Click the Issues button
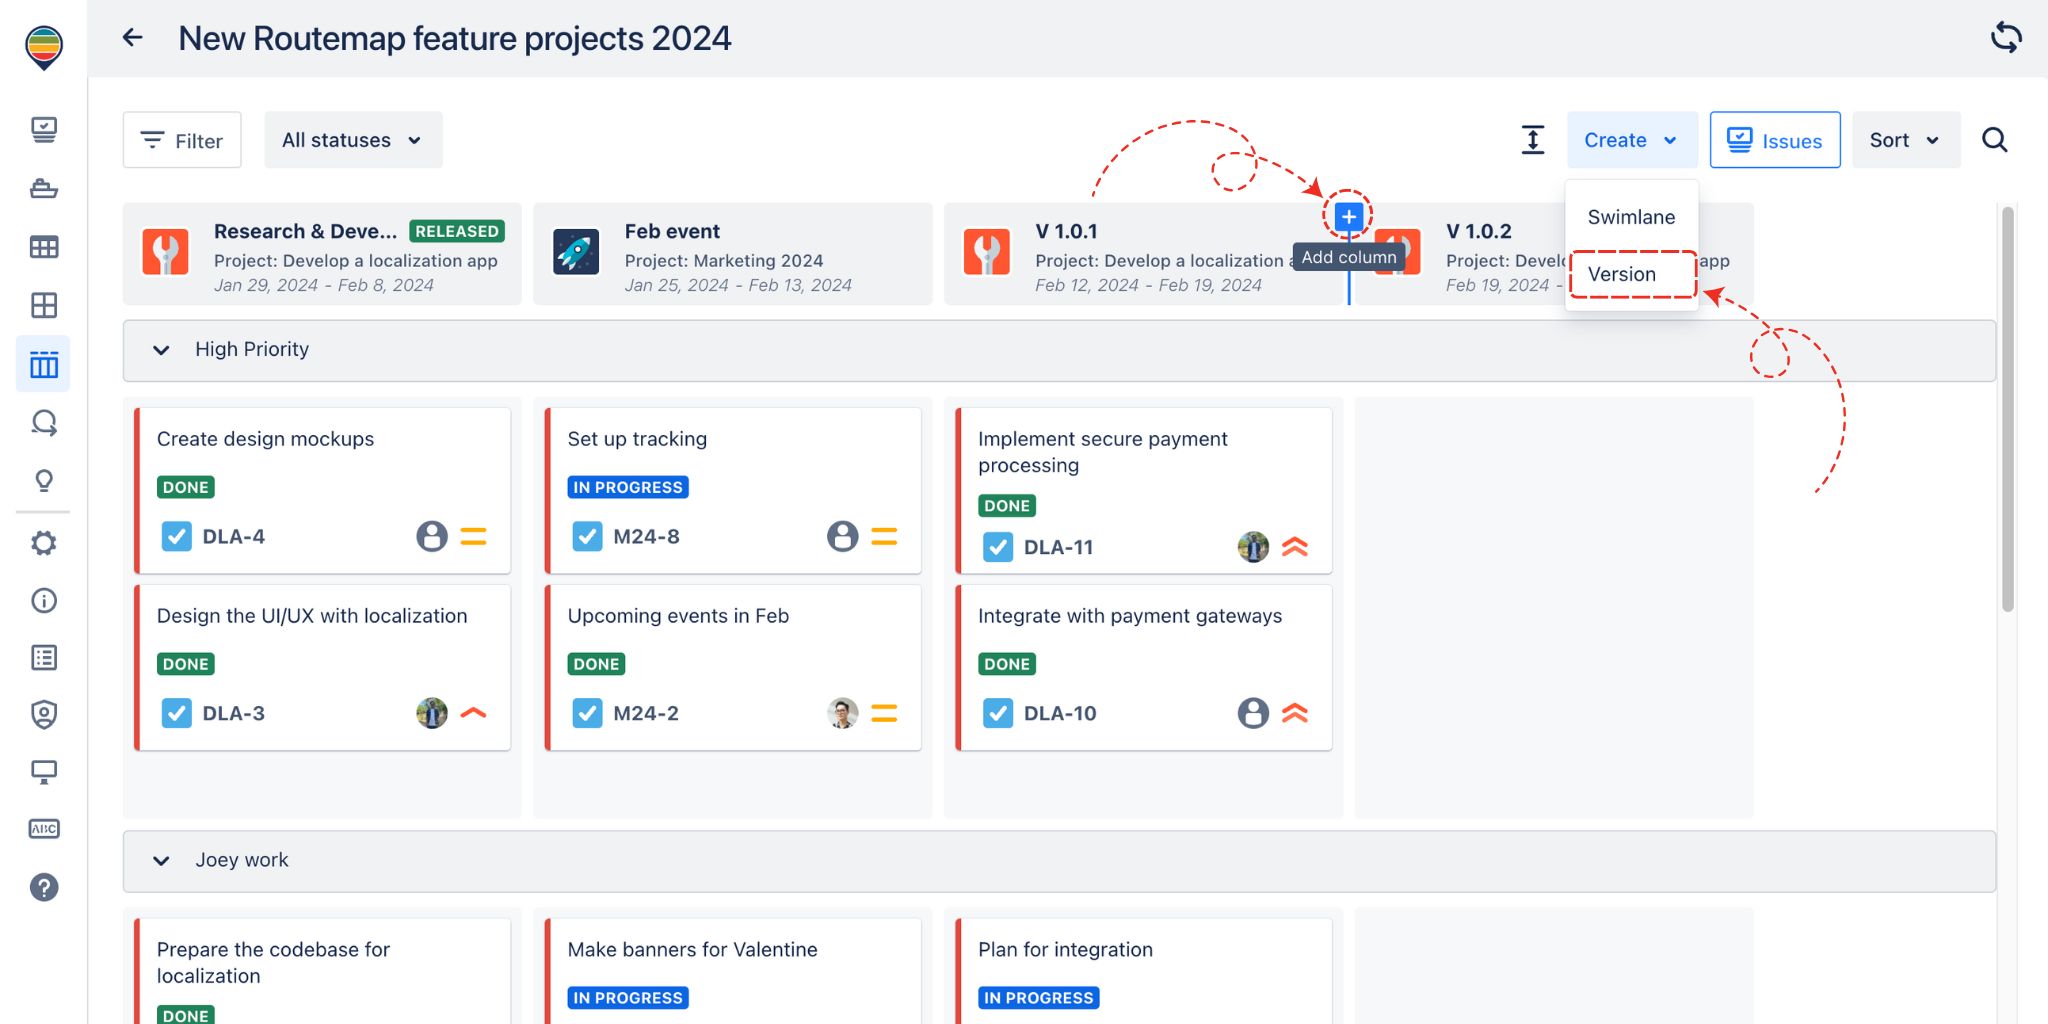Viewport: 2048px width, 1024px height. click(x=1774, y=140)
